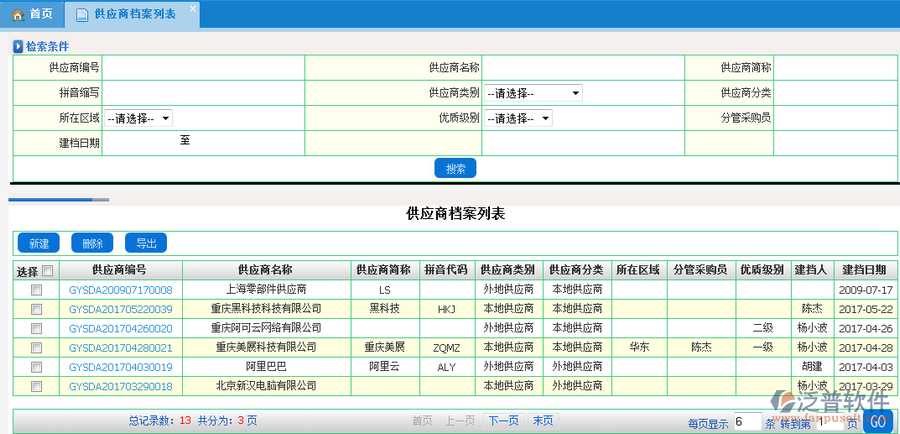Select the 供应商档案列表 tab
Image resolution: width=900 pixels, height=434 pixels.
tap(134, 15)
